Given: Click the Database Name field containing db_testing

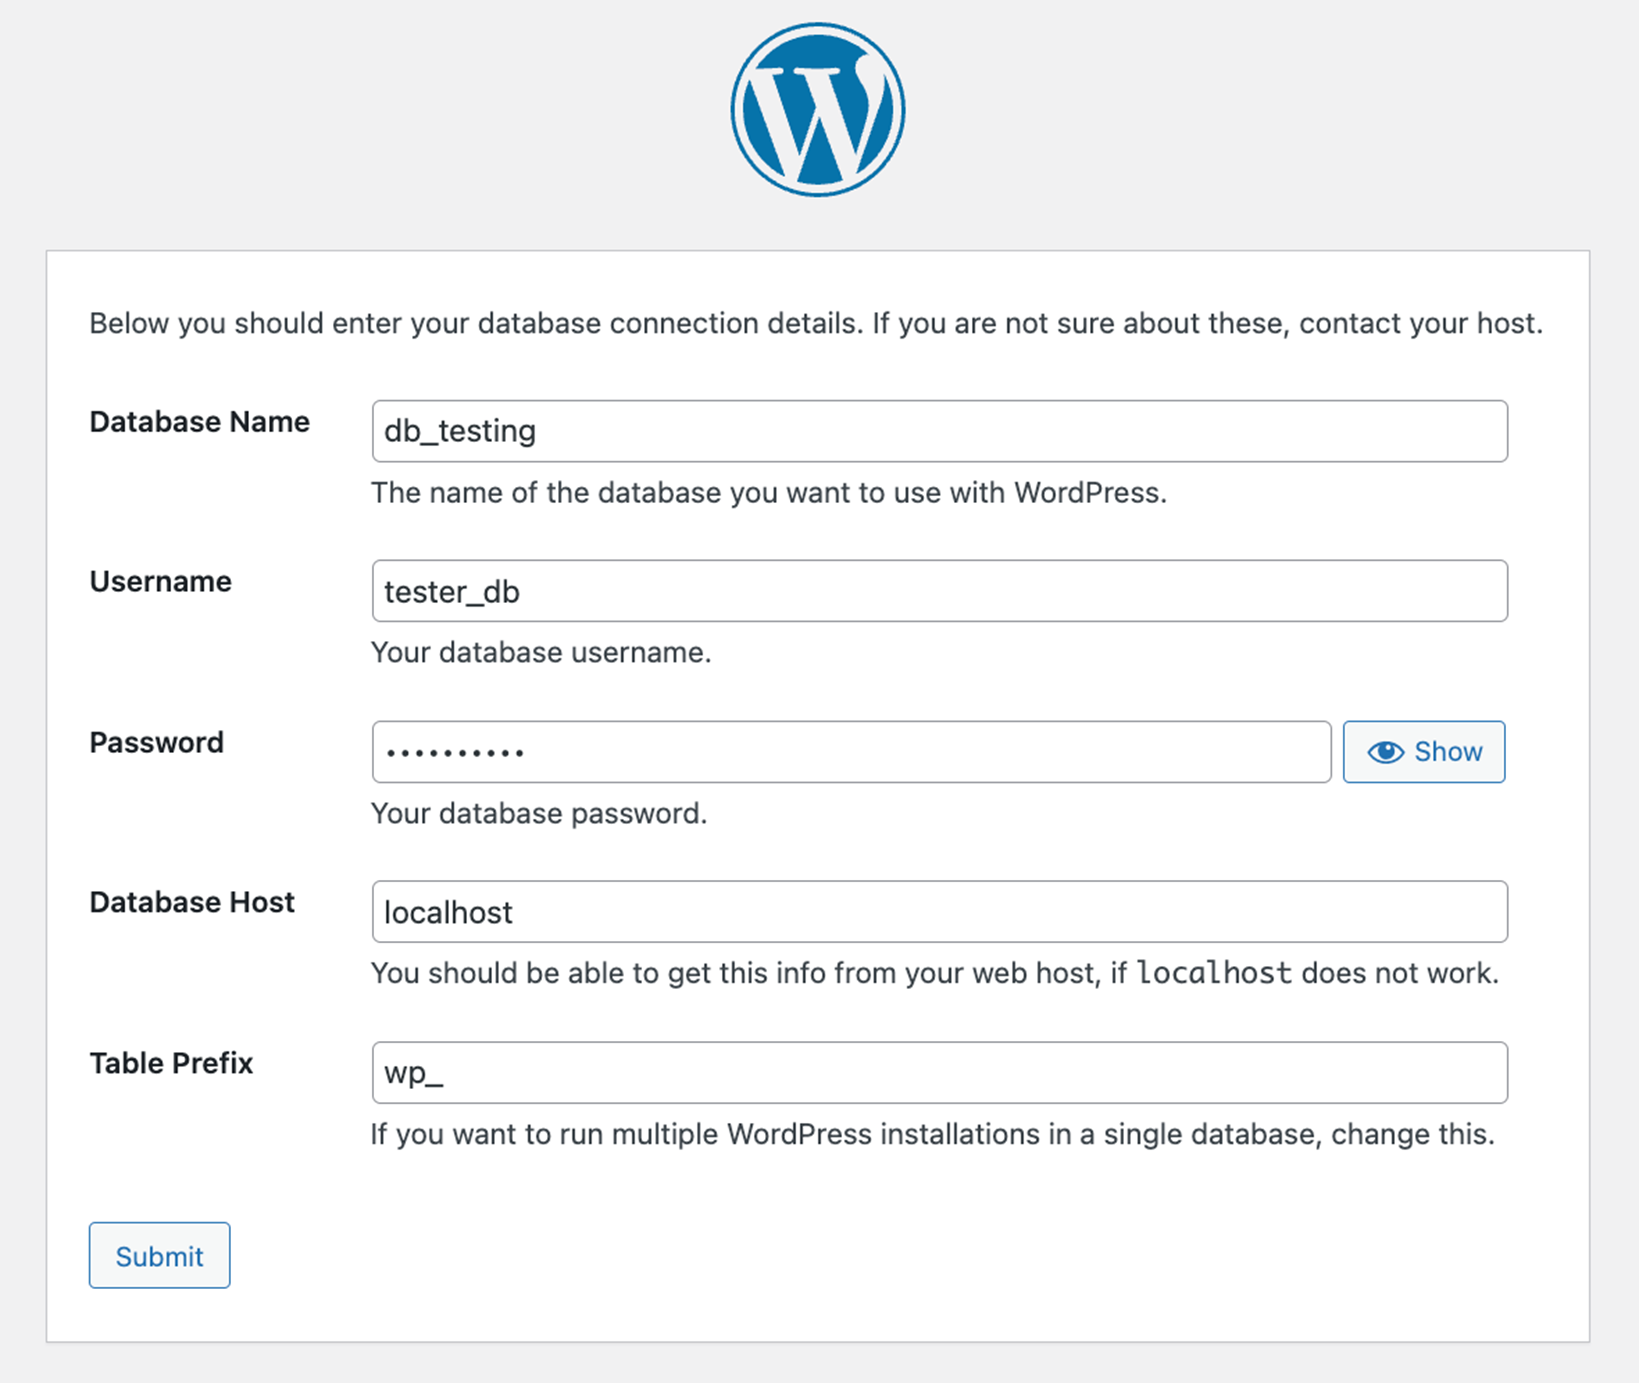Looking at the screenshot, I should tap(939, 431).
